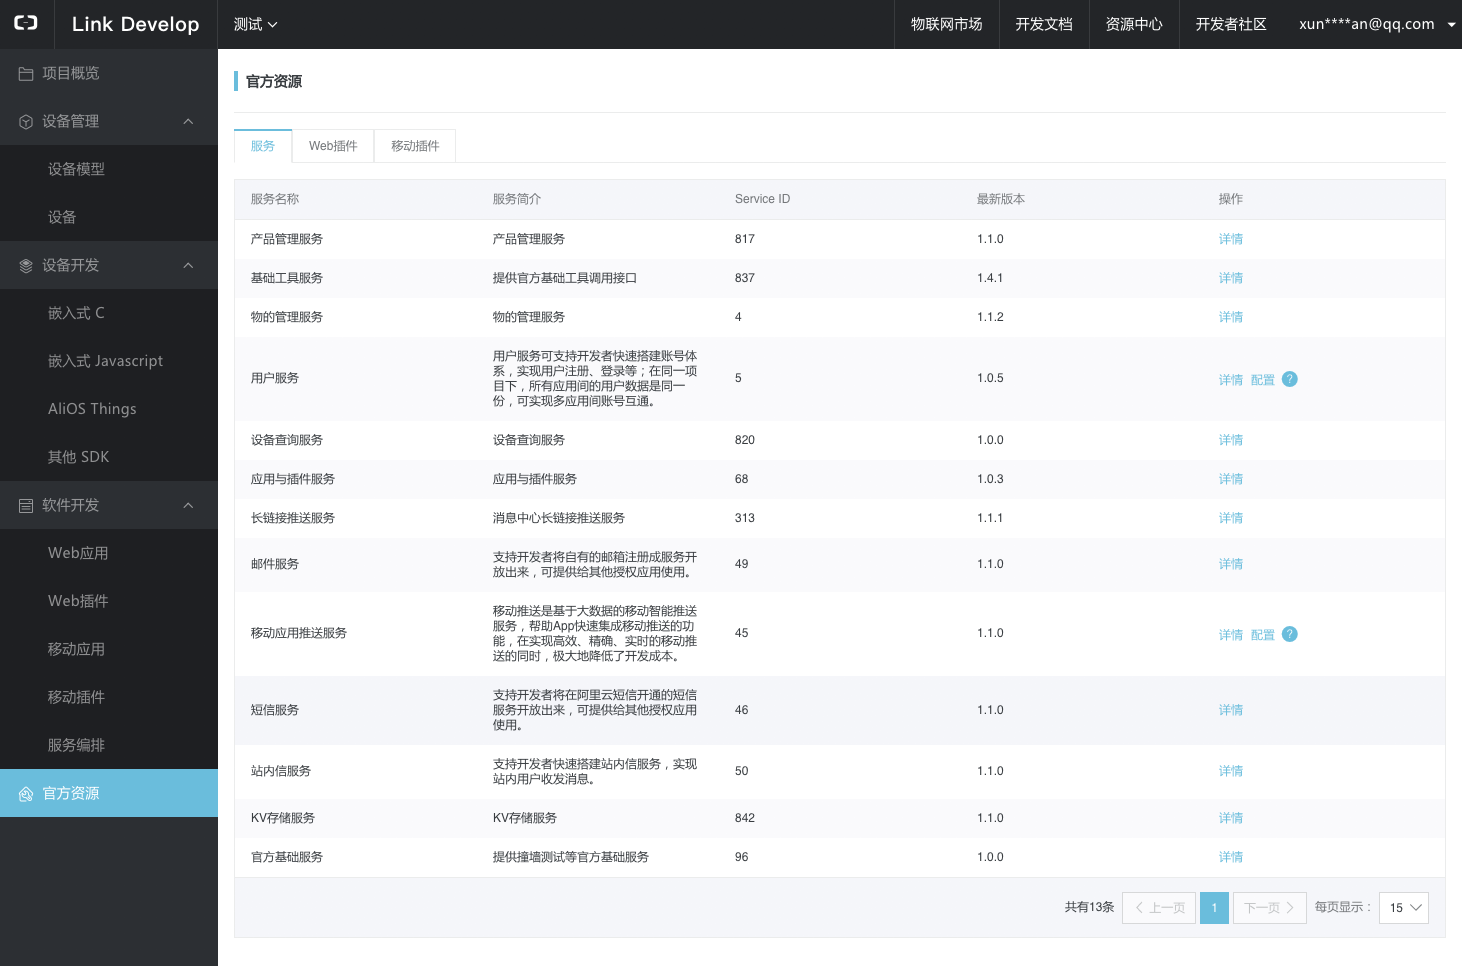Click version 1.4.1 of 基础工具服务
1462x966 pixels.
990,278
